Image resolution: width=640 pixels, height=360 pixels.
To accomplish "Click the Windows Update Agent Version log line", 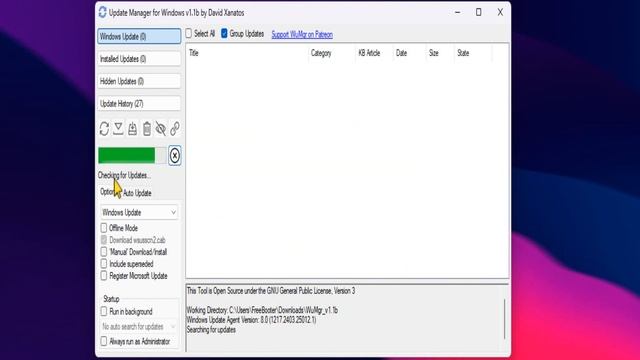I will pos(251,320).
